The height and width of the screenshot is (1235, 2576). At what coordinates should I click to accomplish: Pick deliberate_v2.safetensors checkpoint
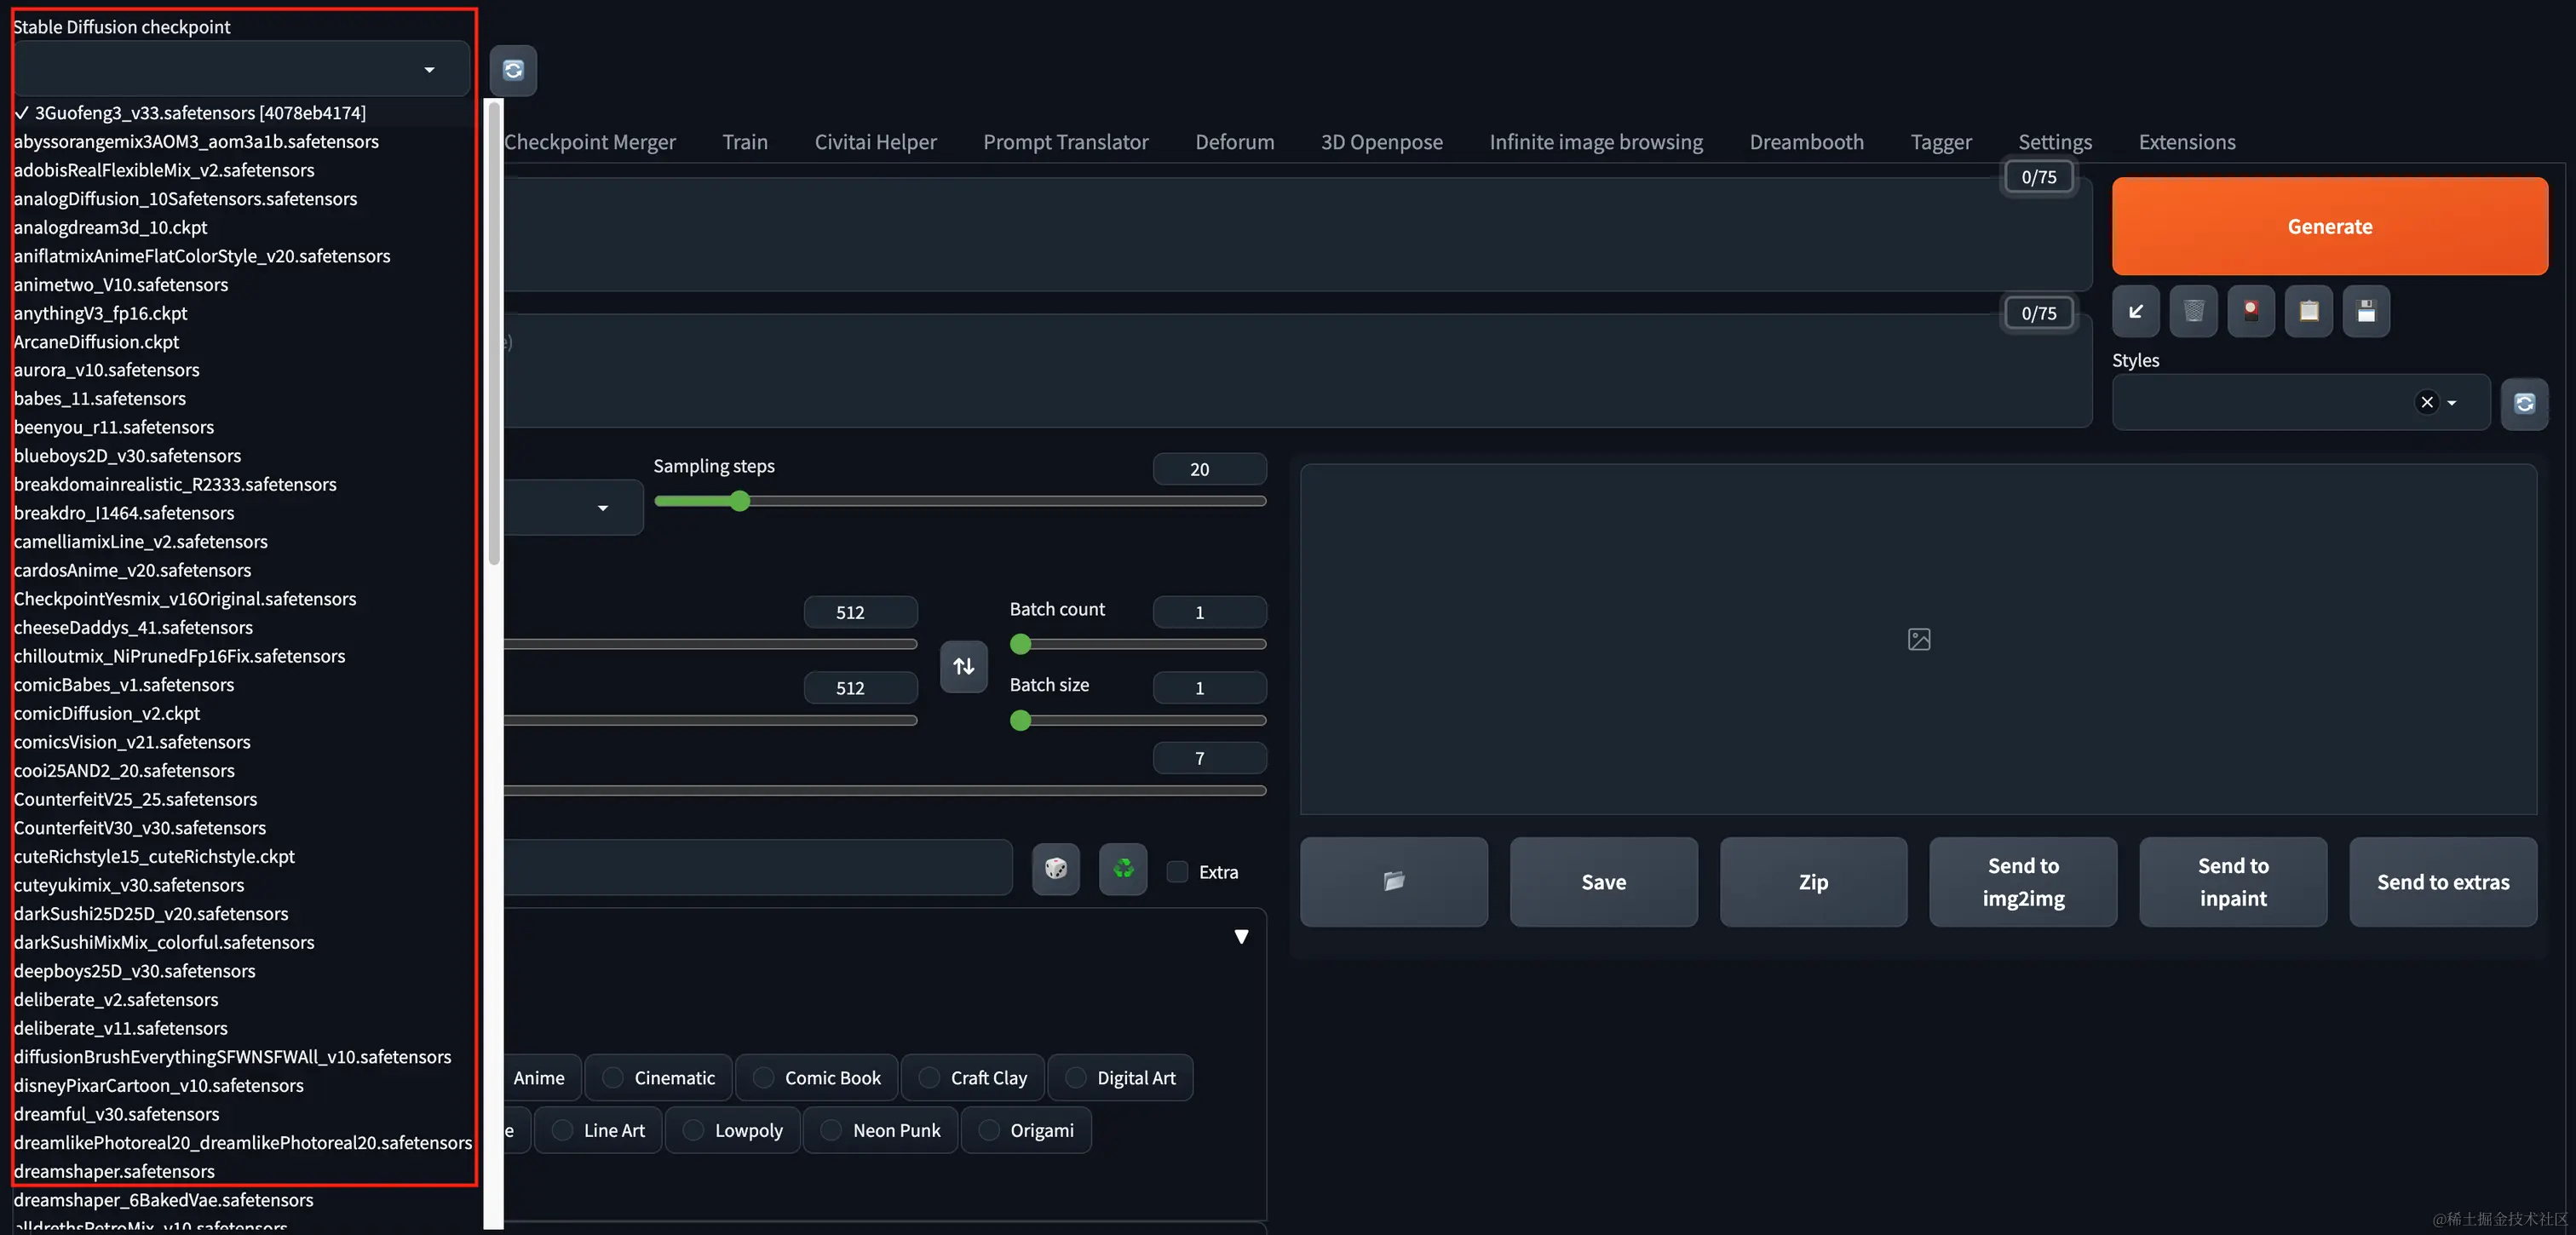(115, 999)
